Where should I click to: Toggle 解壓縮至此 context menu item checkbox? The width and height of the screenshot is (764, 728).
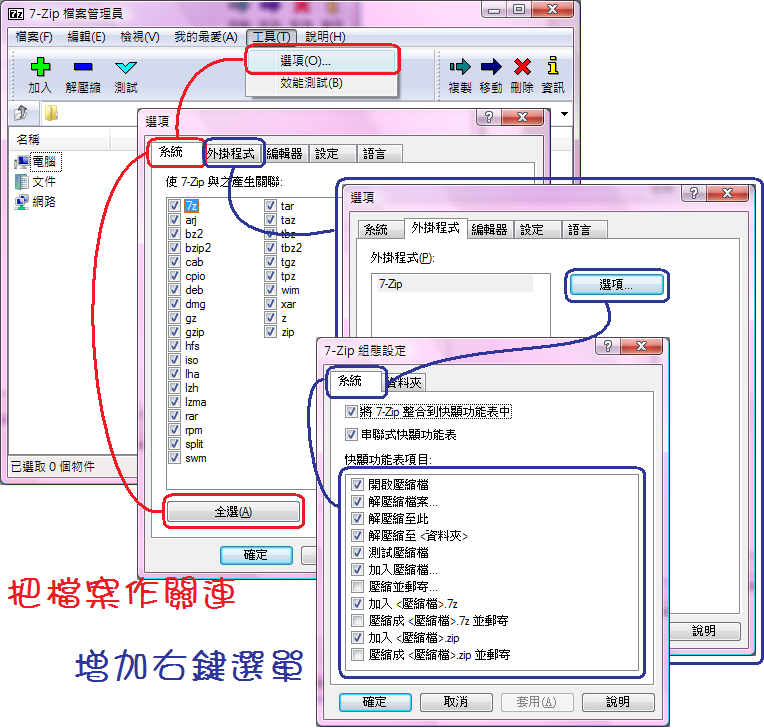[x=357, y=518]
